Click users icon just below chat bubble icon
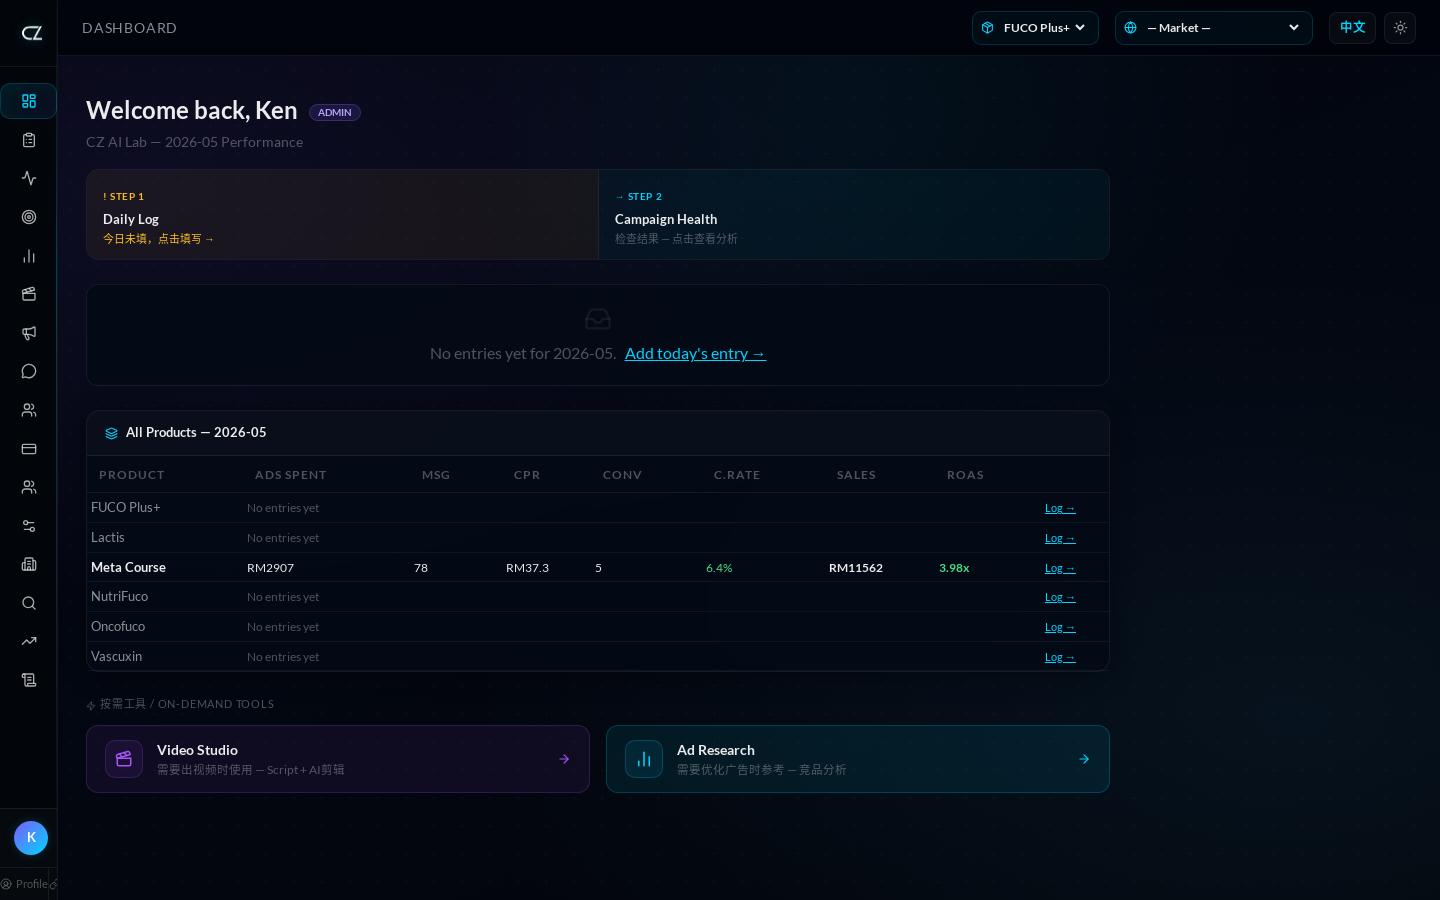 point(29,410)
